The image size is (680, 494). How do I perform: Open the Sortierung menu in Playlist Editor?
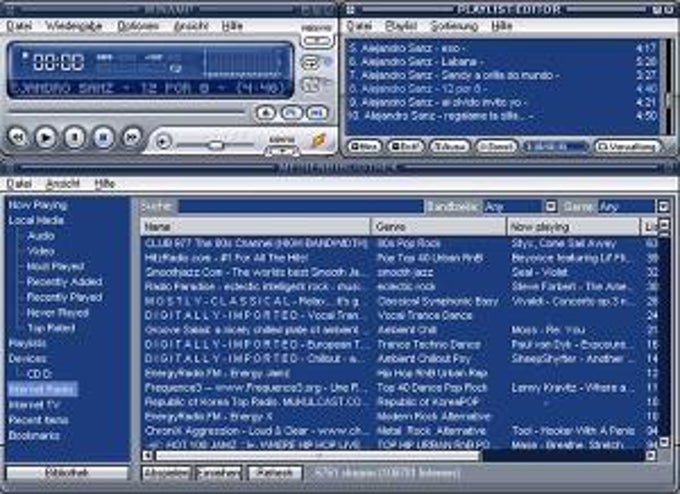(454, 26)
